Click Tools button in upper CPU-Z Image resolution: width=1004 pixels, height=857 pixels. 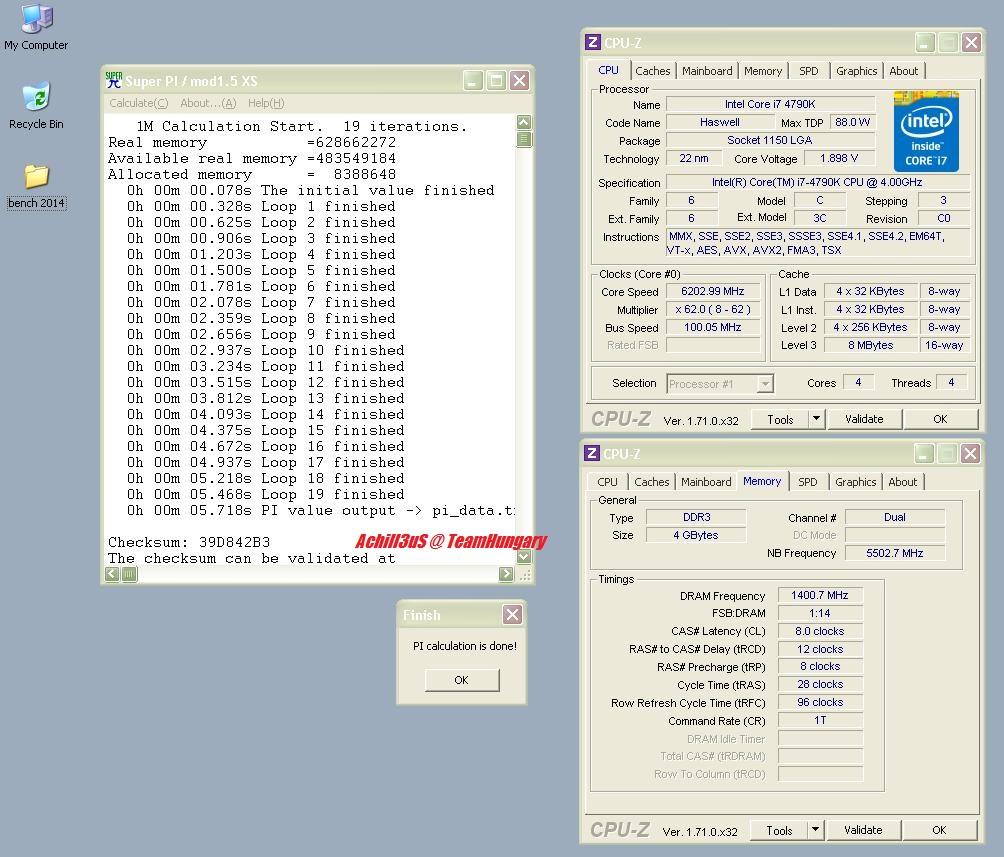pos(780,420)
